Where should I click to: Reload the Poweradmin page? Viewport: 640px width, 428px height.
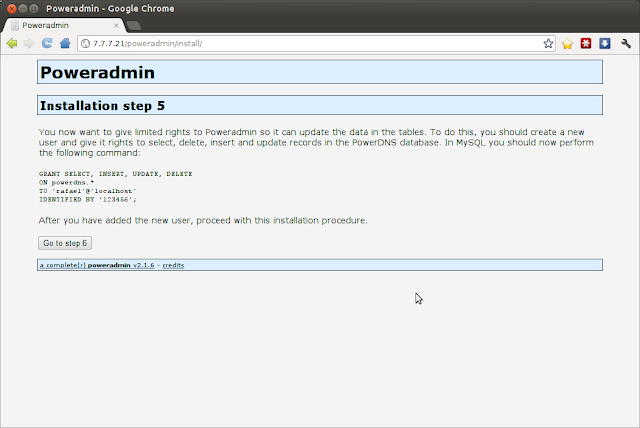click(x=47, y=43)
